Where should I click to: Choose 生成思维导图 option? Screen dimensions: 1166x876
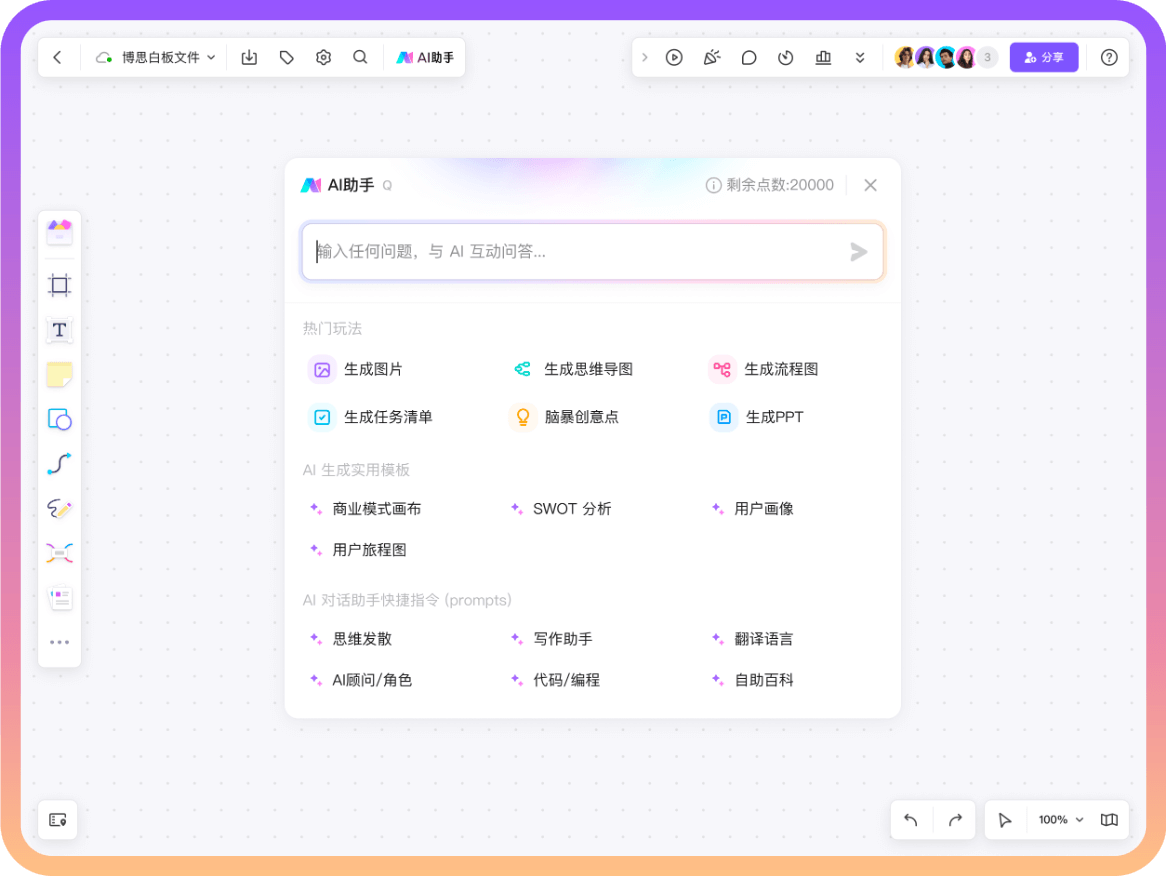(x=571, y=370)
